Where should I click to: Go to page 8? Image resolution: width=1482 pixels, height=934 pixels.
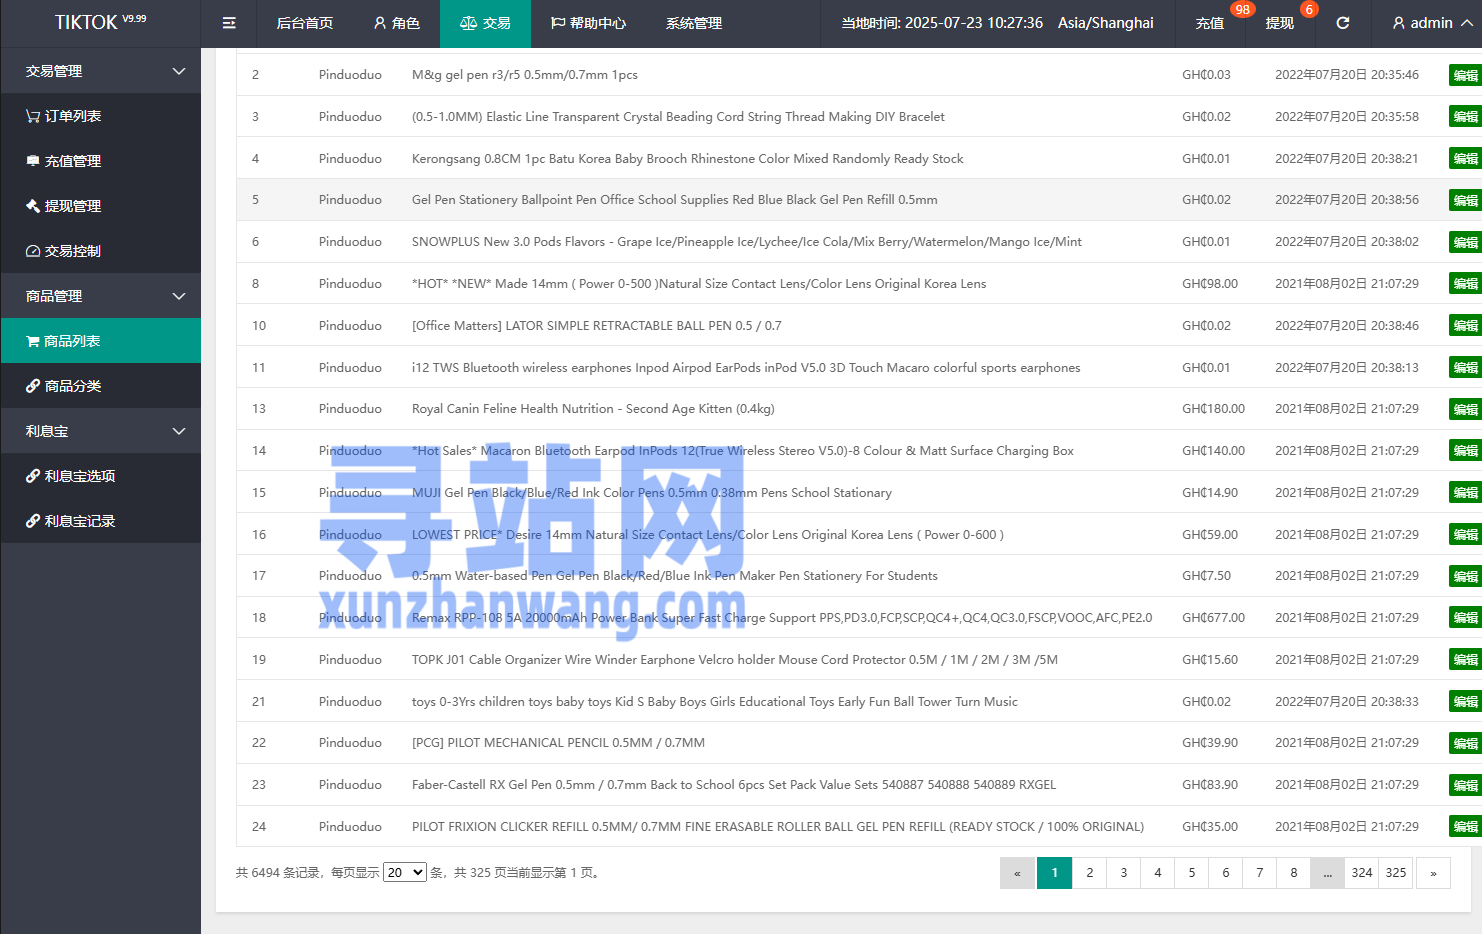(x=1294, y=873)
